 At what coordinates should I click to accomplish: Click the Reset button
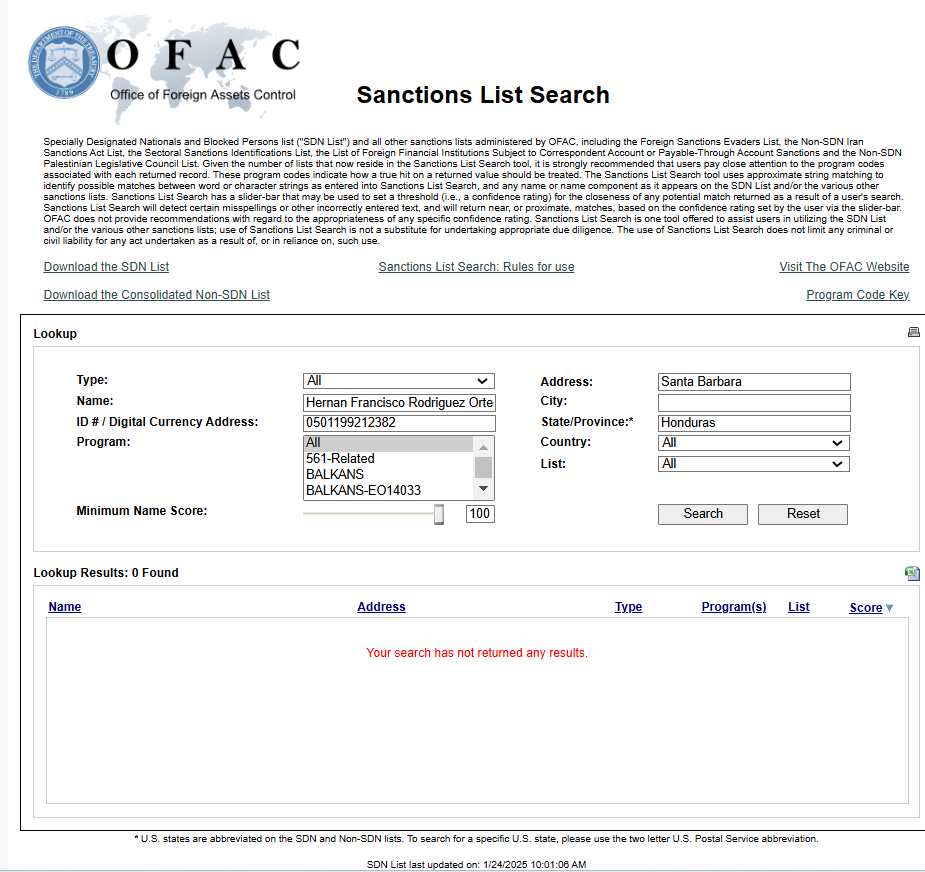point(802,514)
